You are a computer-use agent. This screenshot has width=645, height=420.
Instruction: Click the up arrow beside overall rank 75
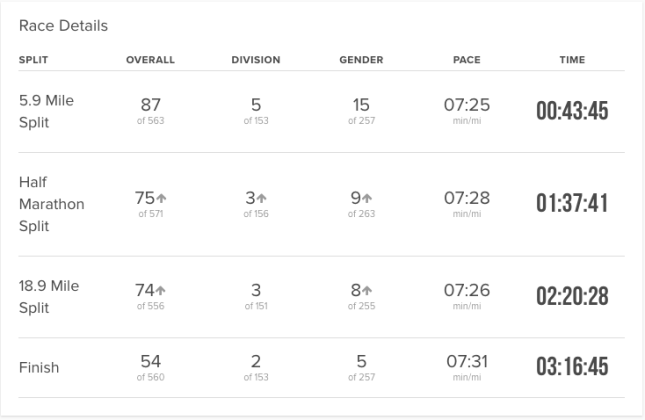coord(161,199)
